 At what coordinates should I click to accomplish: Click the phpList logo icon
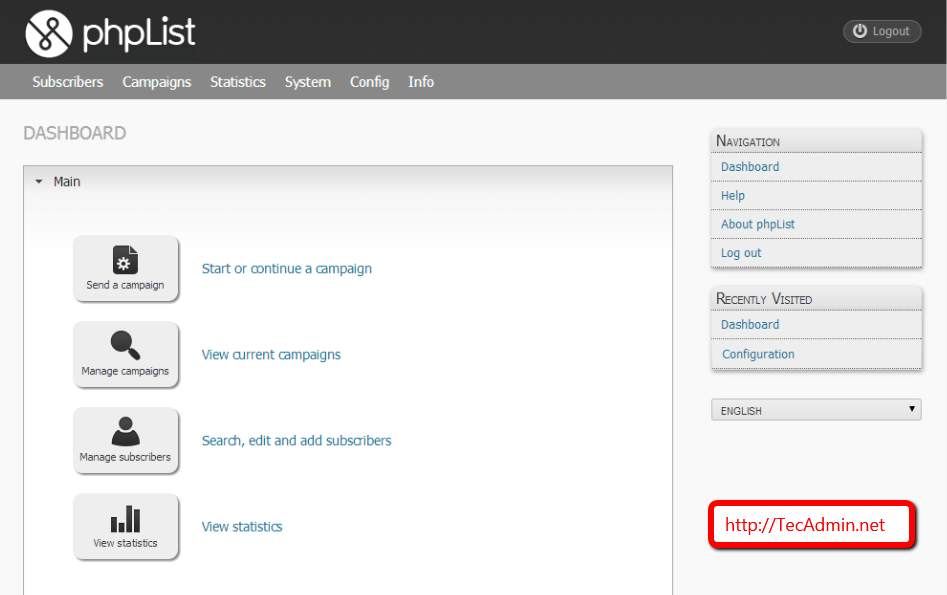tap(49, 34)
